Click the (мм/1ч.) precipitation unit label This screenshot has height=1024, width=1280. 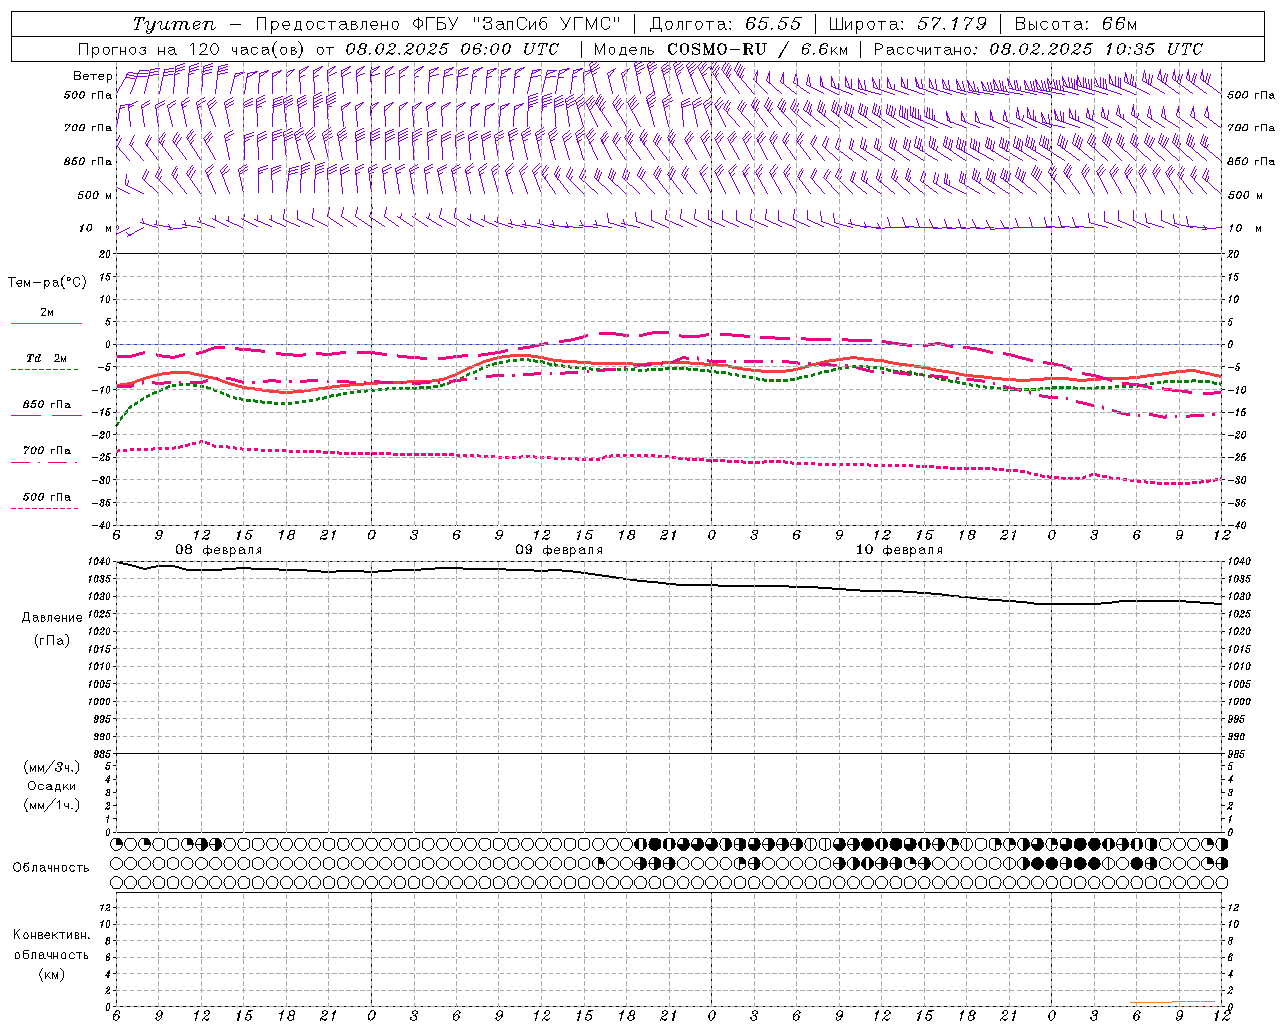52,805
